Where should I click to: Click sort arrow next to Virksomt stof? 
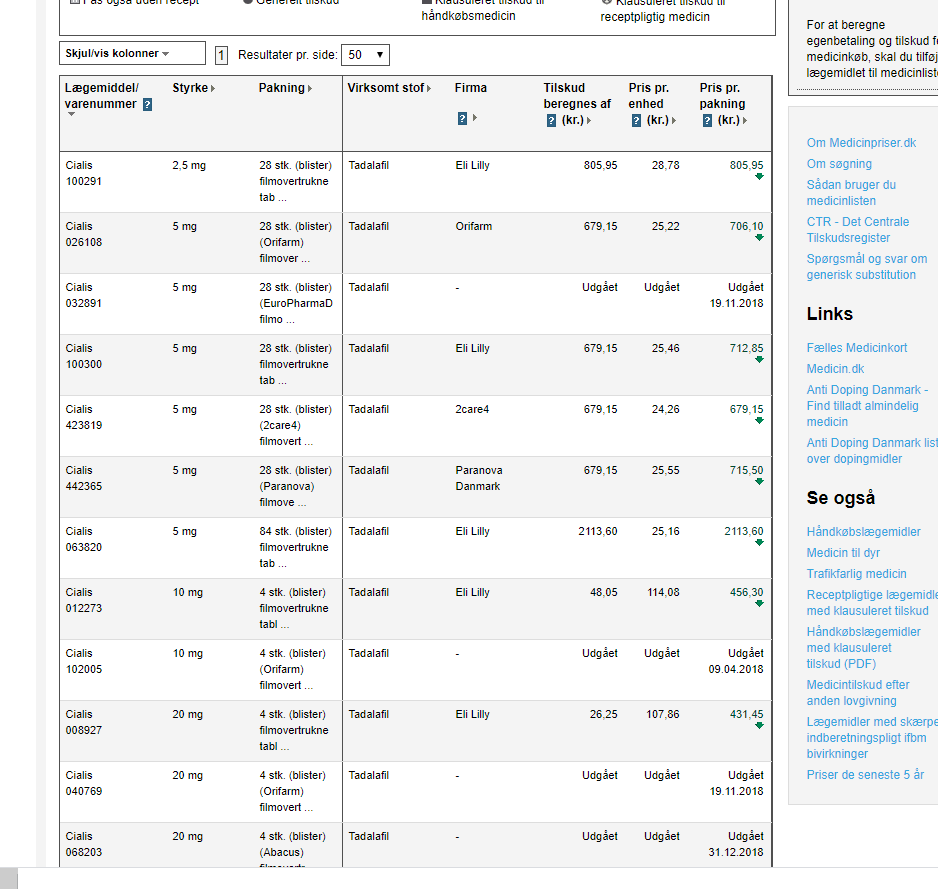click(429, 89)
